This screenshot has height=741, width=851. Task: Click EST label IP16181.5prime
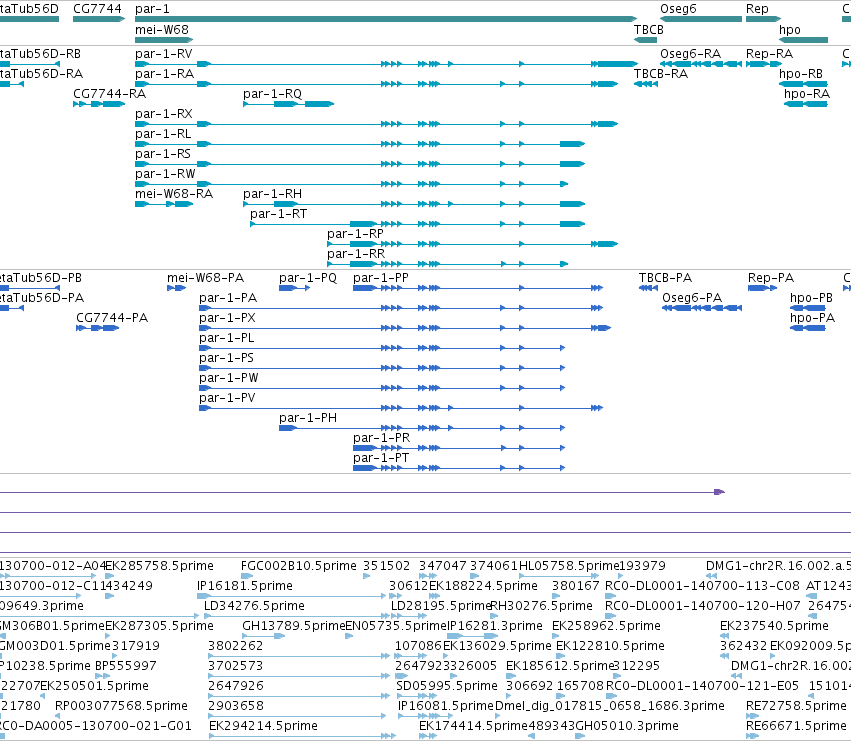pos(245,586)
